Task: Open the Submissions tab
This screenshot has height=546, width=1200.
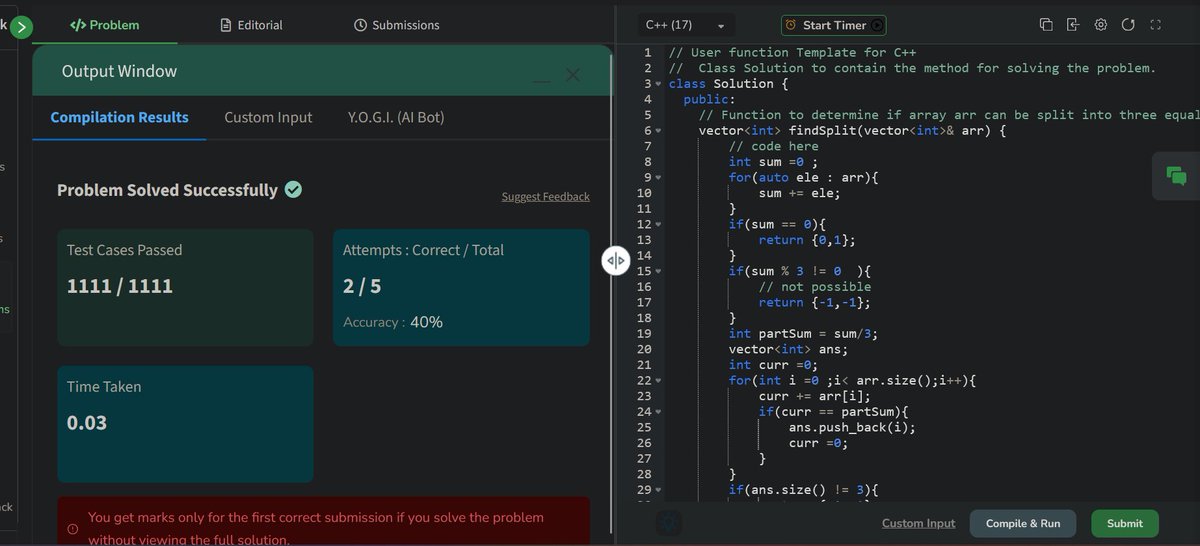Action: [397, 25]
